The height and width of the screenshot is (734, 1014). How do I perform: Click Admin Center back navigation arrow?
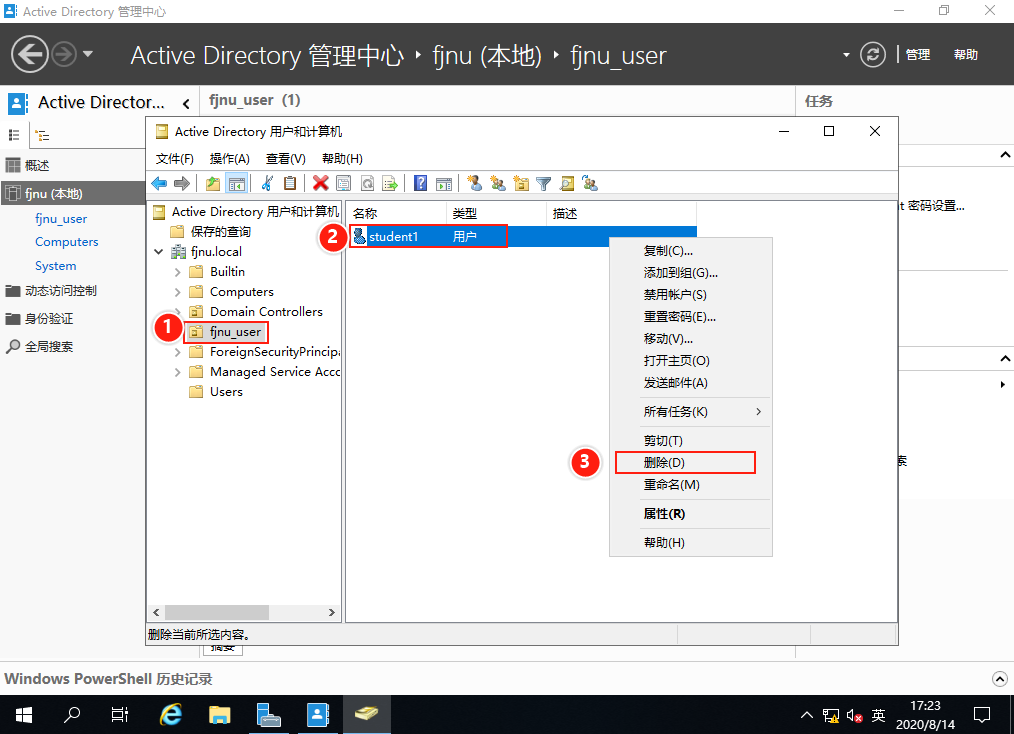click(30, 54)
